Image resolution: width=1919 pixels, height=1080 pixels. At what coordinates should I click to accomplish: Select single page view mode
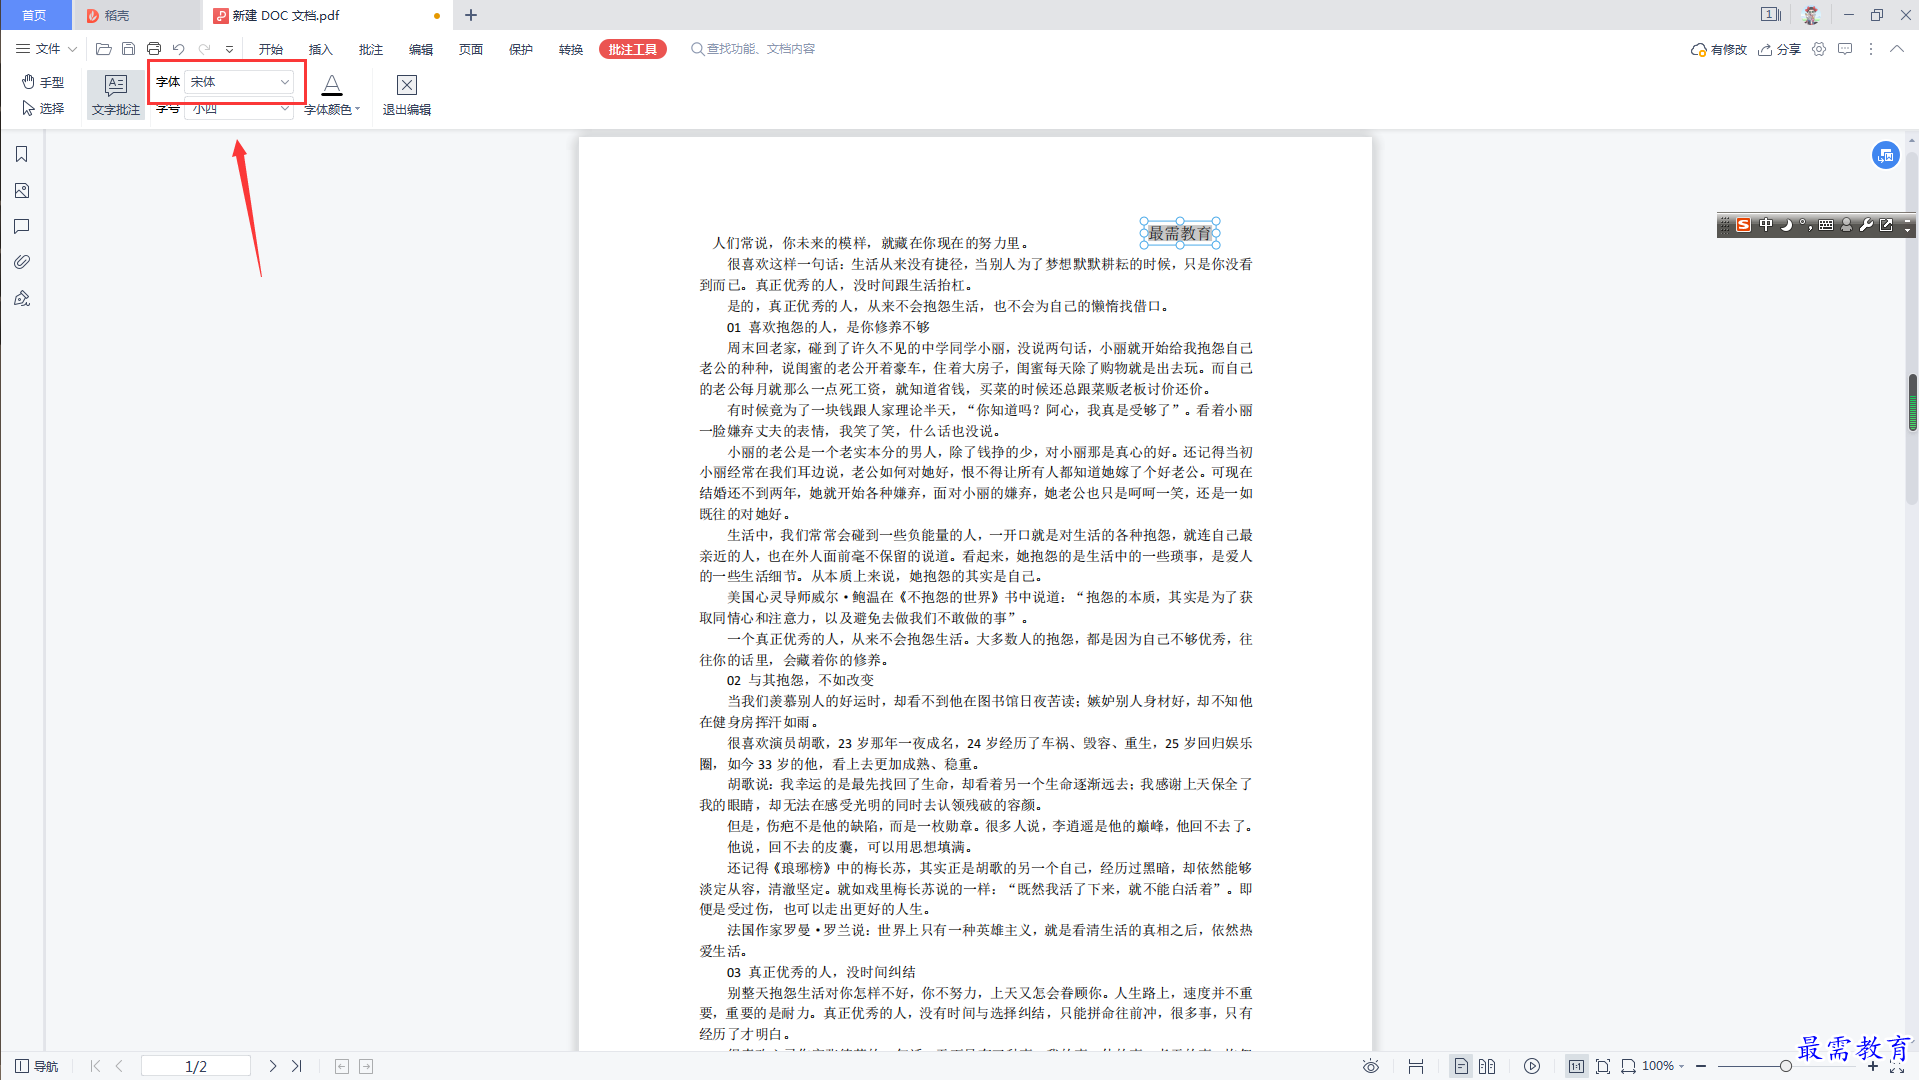(1461, 1066)
